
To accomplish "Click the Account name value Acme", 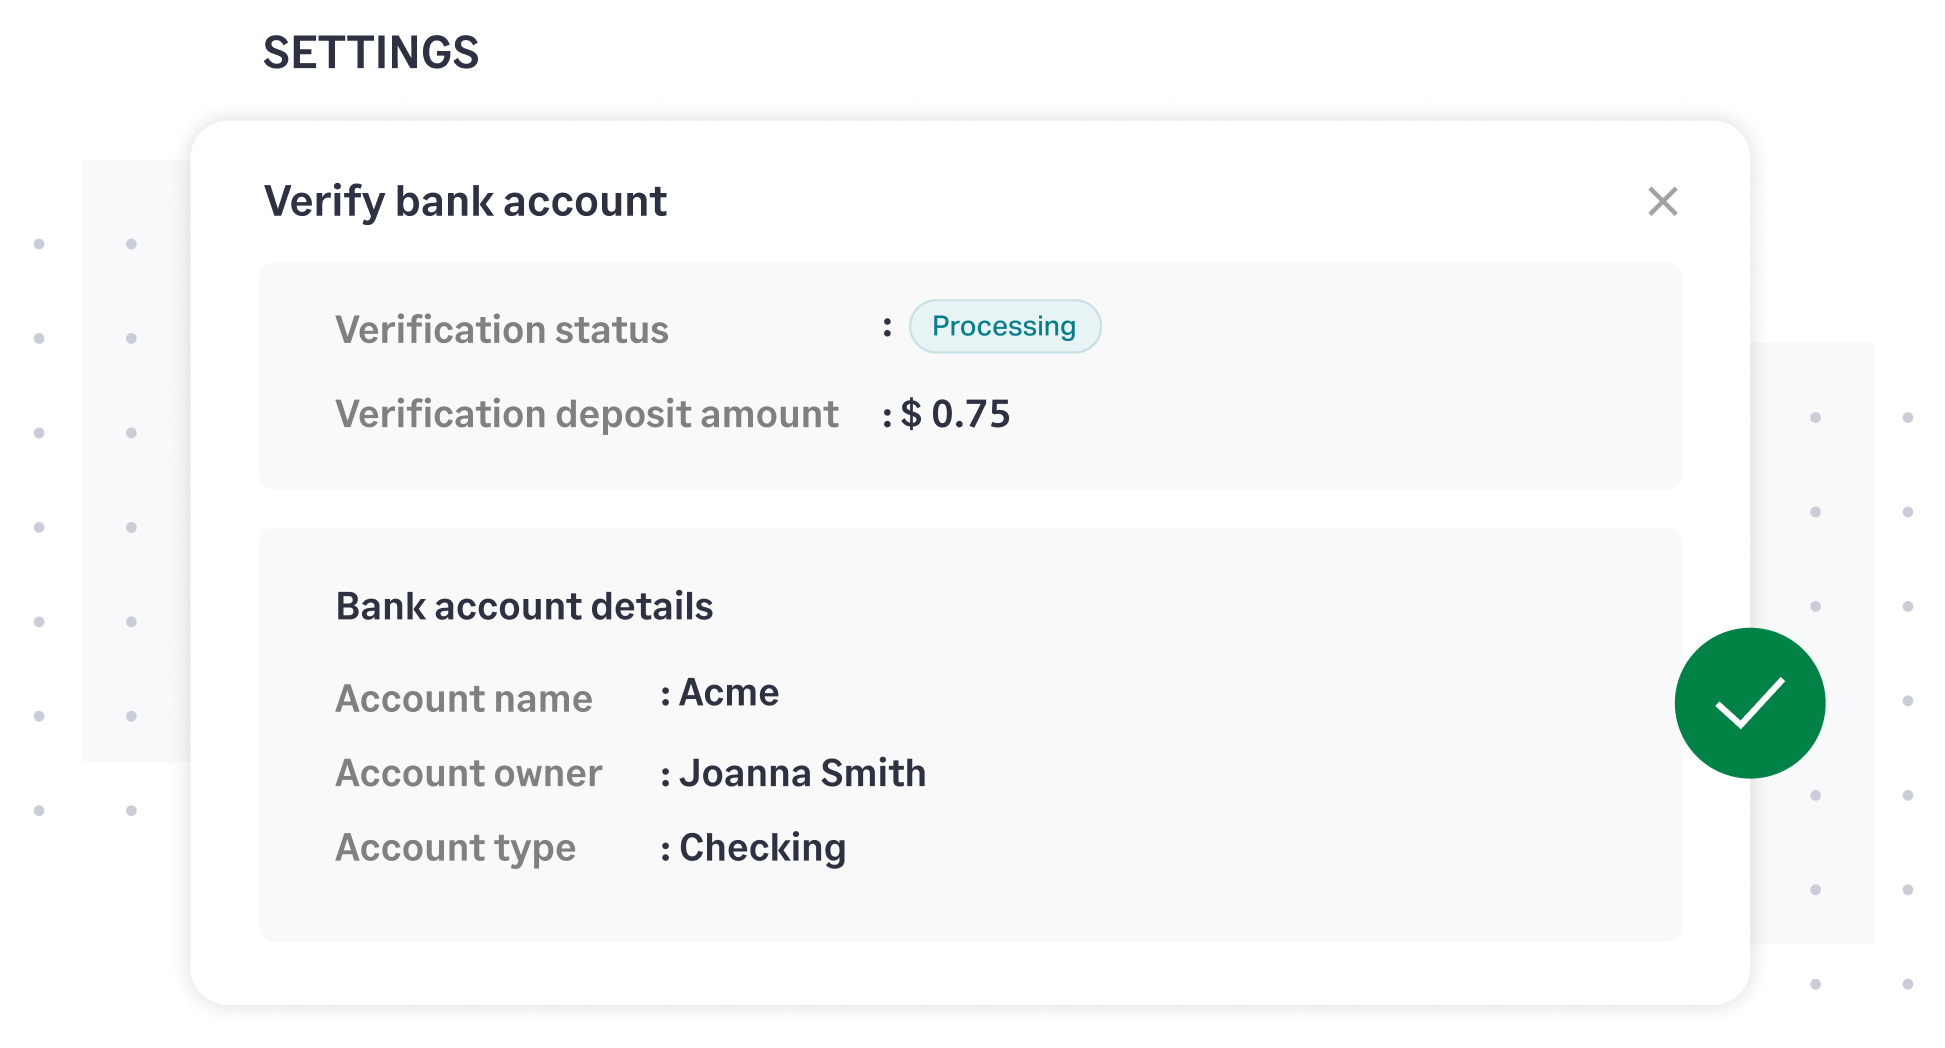I will 729,692.
